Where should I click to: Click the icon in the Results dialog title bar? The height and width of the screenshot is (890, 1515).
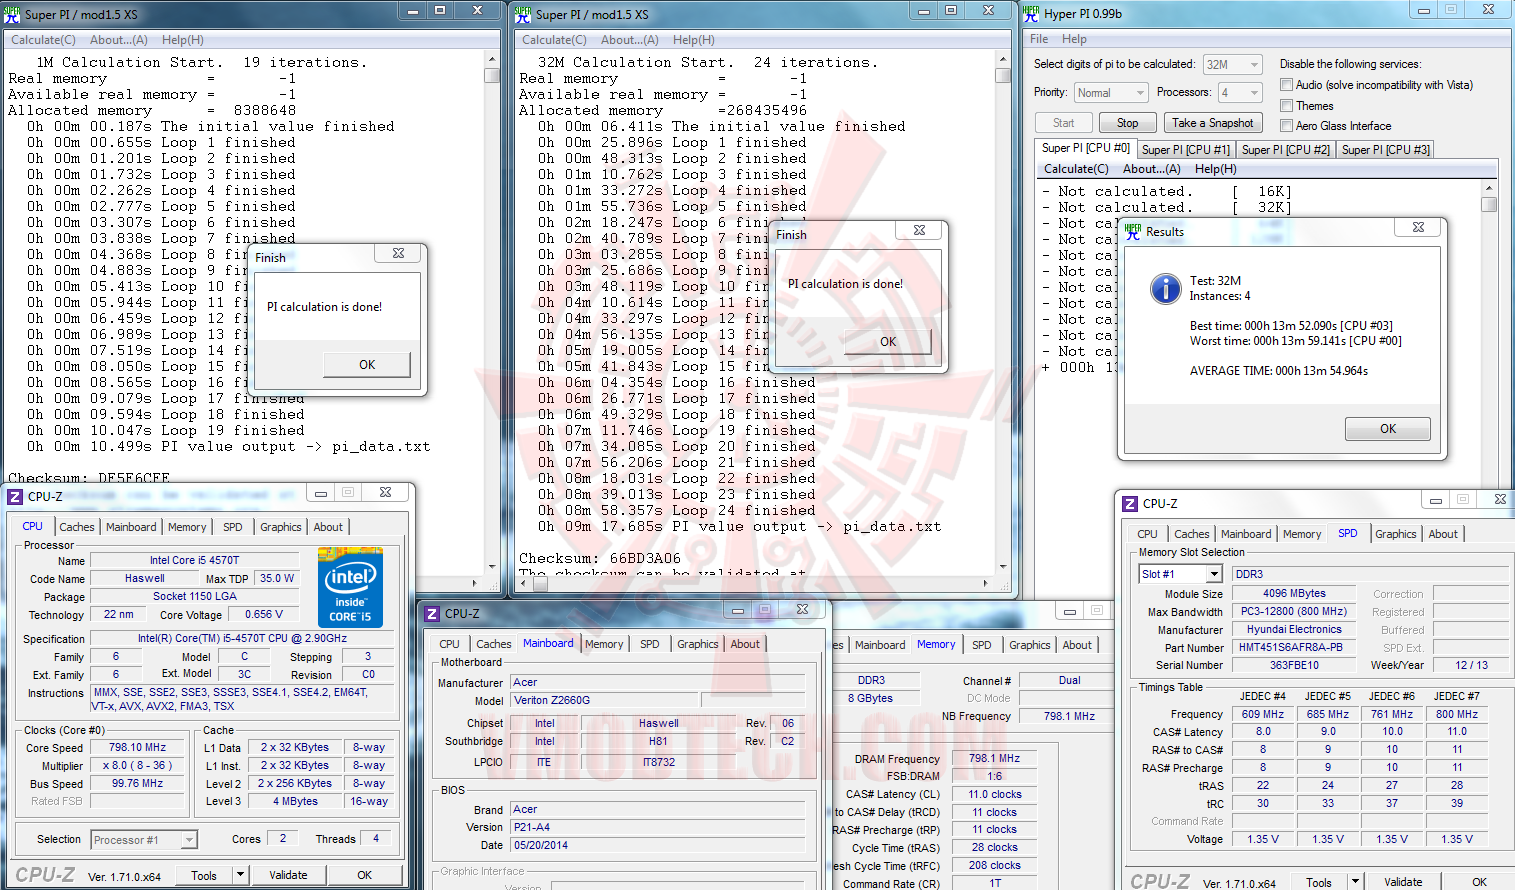pos(1133,231)
